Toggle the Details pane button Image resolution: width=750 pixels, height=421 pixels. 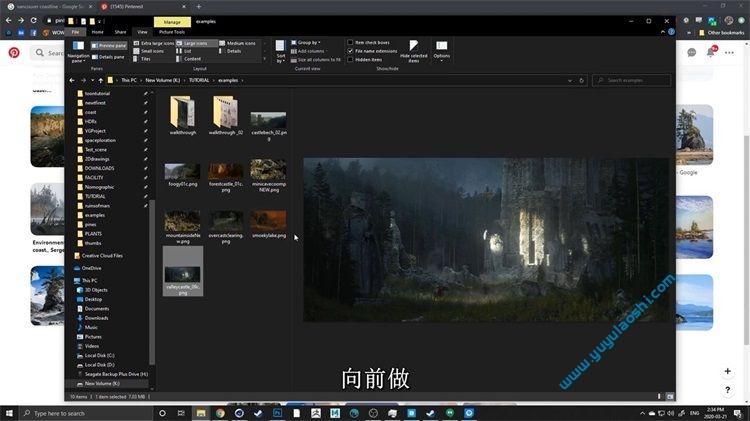(108, 57)
